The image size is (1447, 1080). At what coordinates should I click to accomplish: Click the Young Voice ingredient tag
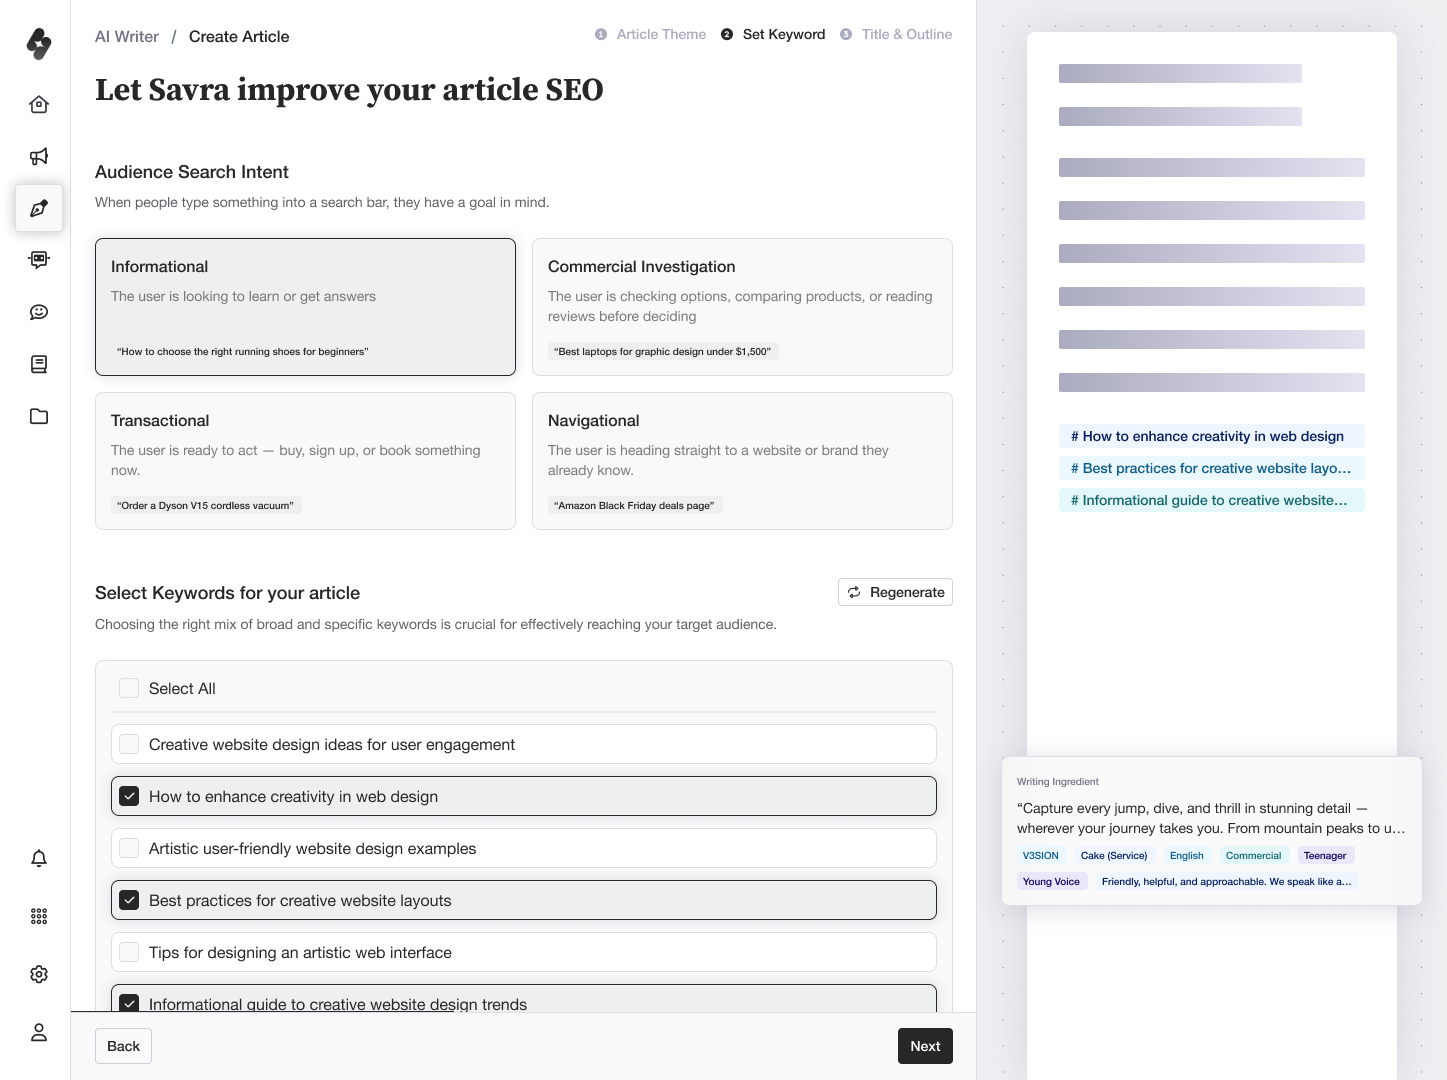pos(1051,882)
